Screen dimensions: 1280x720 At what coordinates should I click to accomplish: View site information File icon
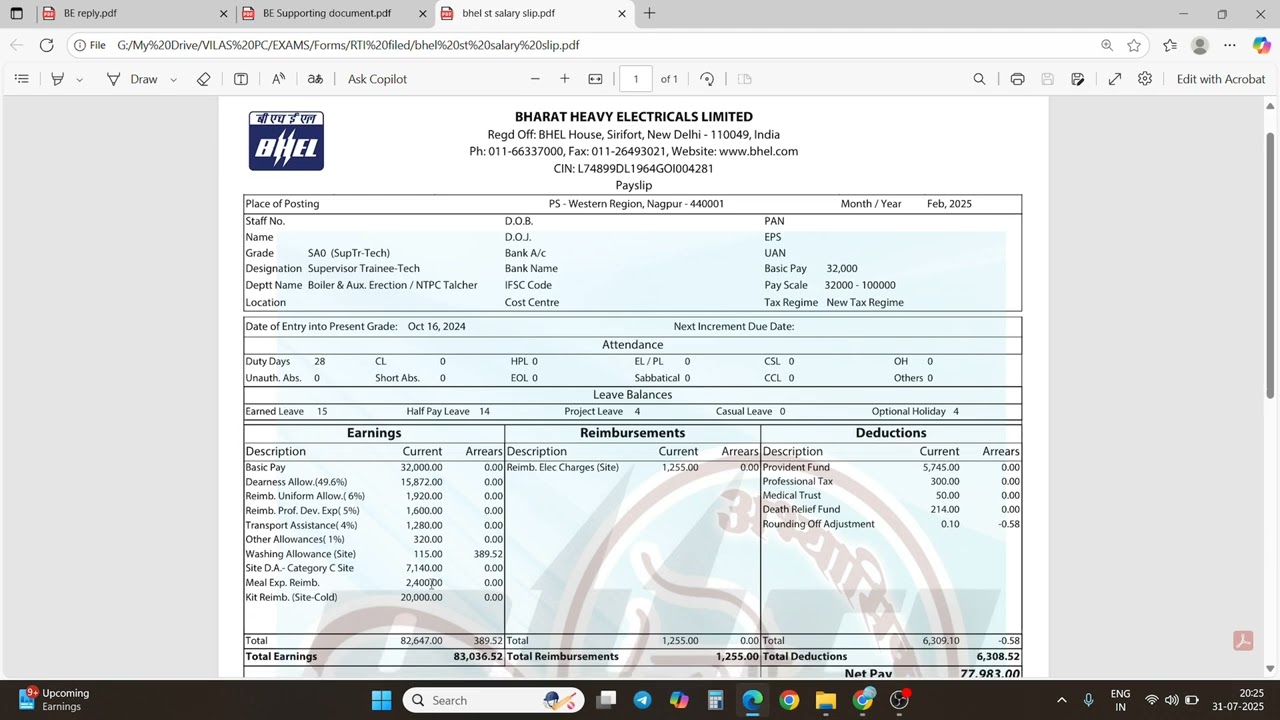89,45
